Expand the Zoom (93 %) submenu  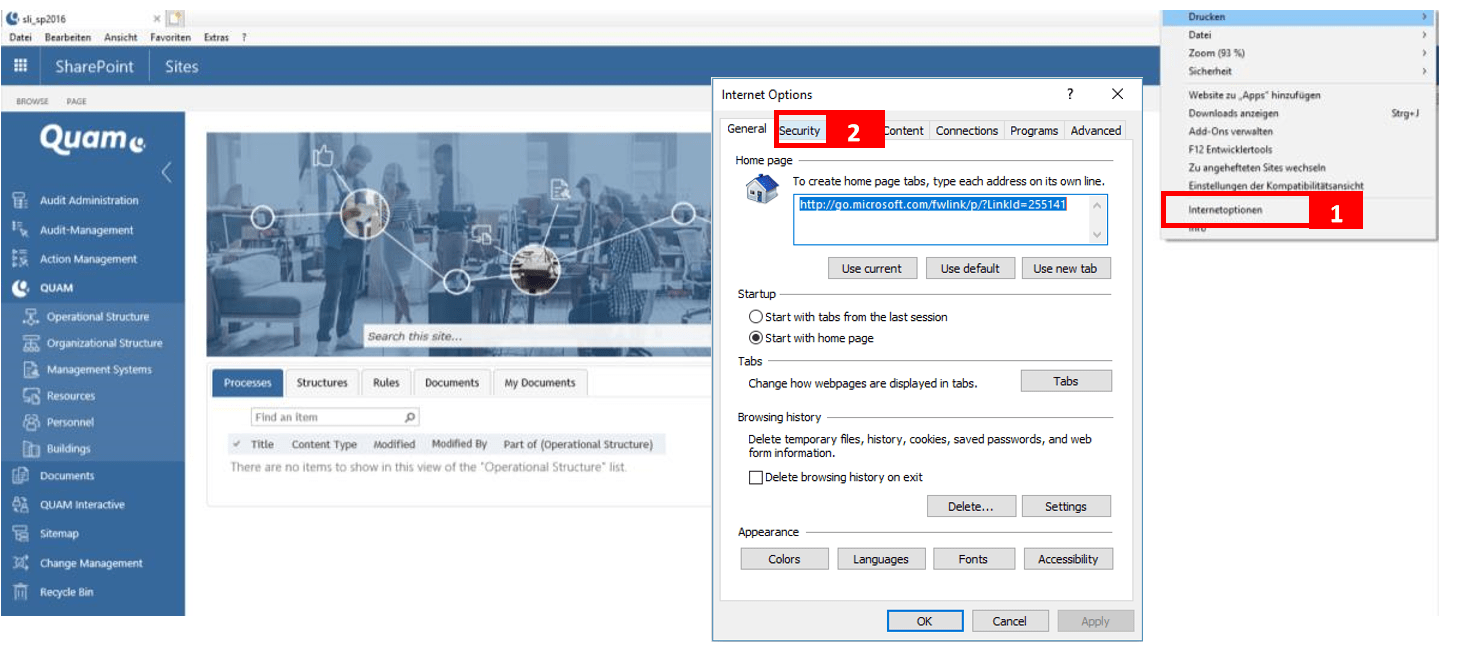point(1295,52)
